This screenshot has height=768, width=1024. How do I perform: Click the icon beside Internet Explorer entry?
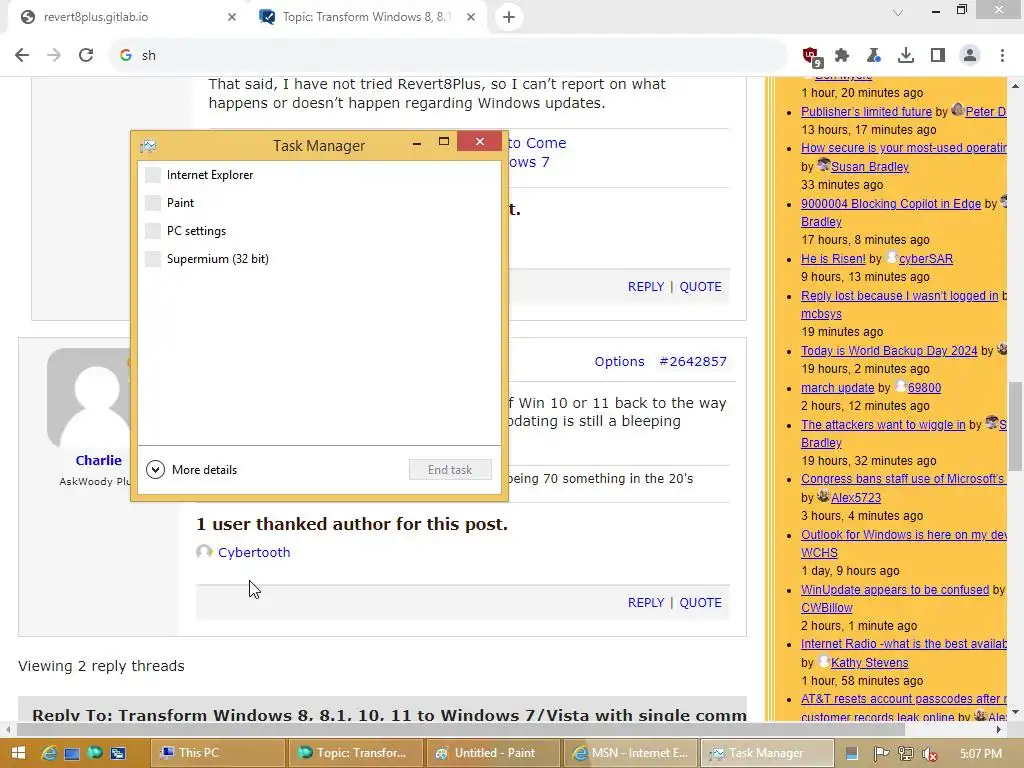[153, 175]
